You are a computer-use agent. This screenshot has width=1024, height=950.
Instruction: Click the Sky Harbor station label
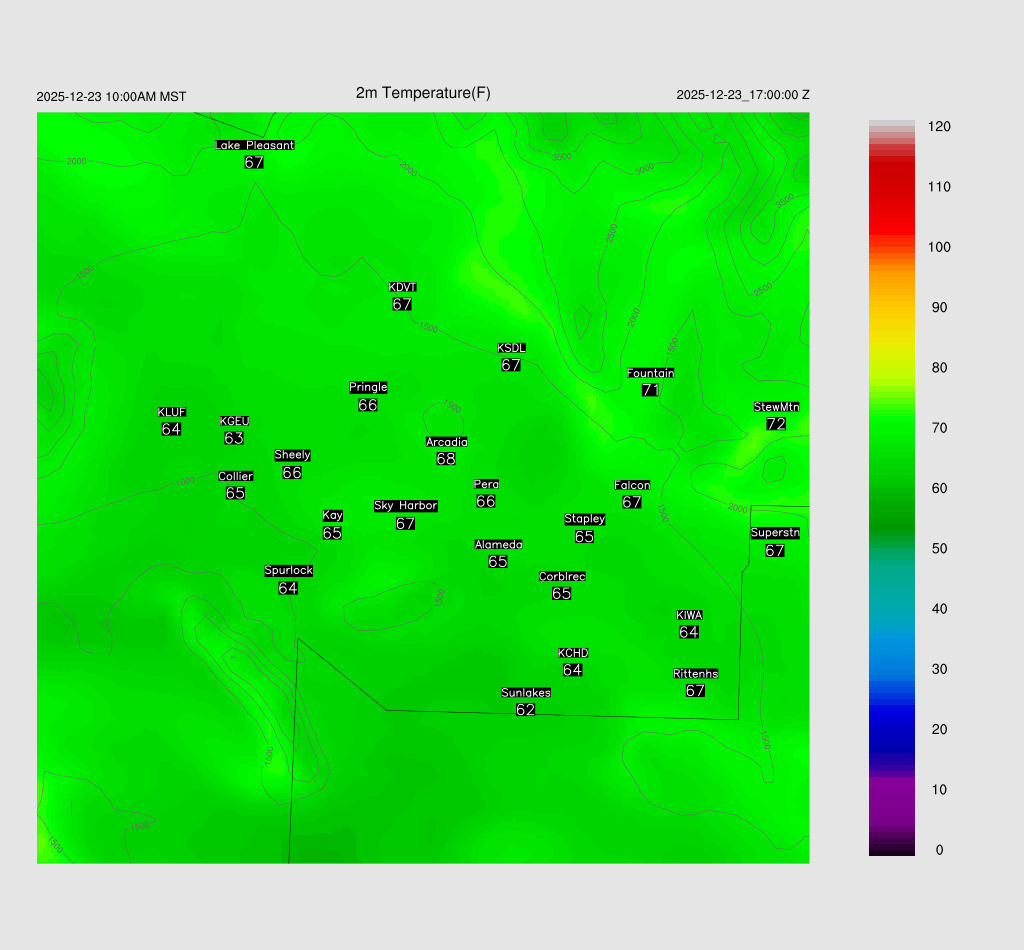405,506
